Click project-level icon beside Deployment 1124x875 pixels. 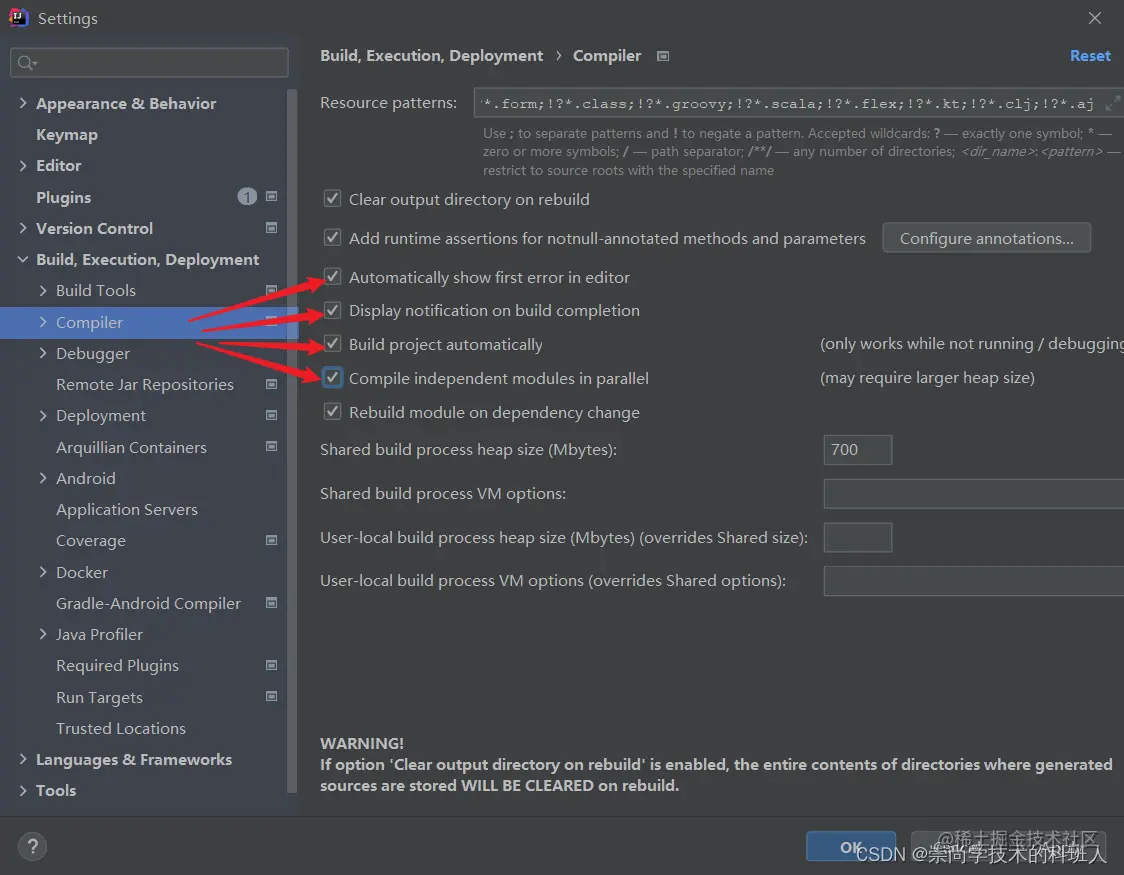point(271,415)
